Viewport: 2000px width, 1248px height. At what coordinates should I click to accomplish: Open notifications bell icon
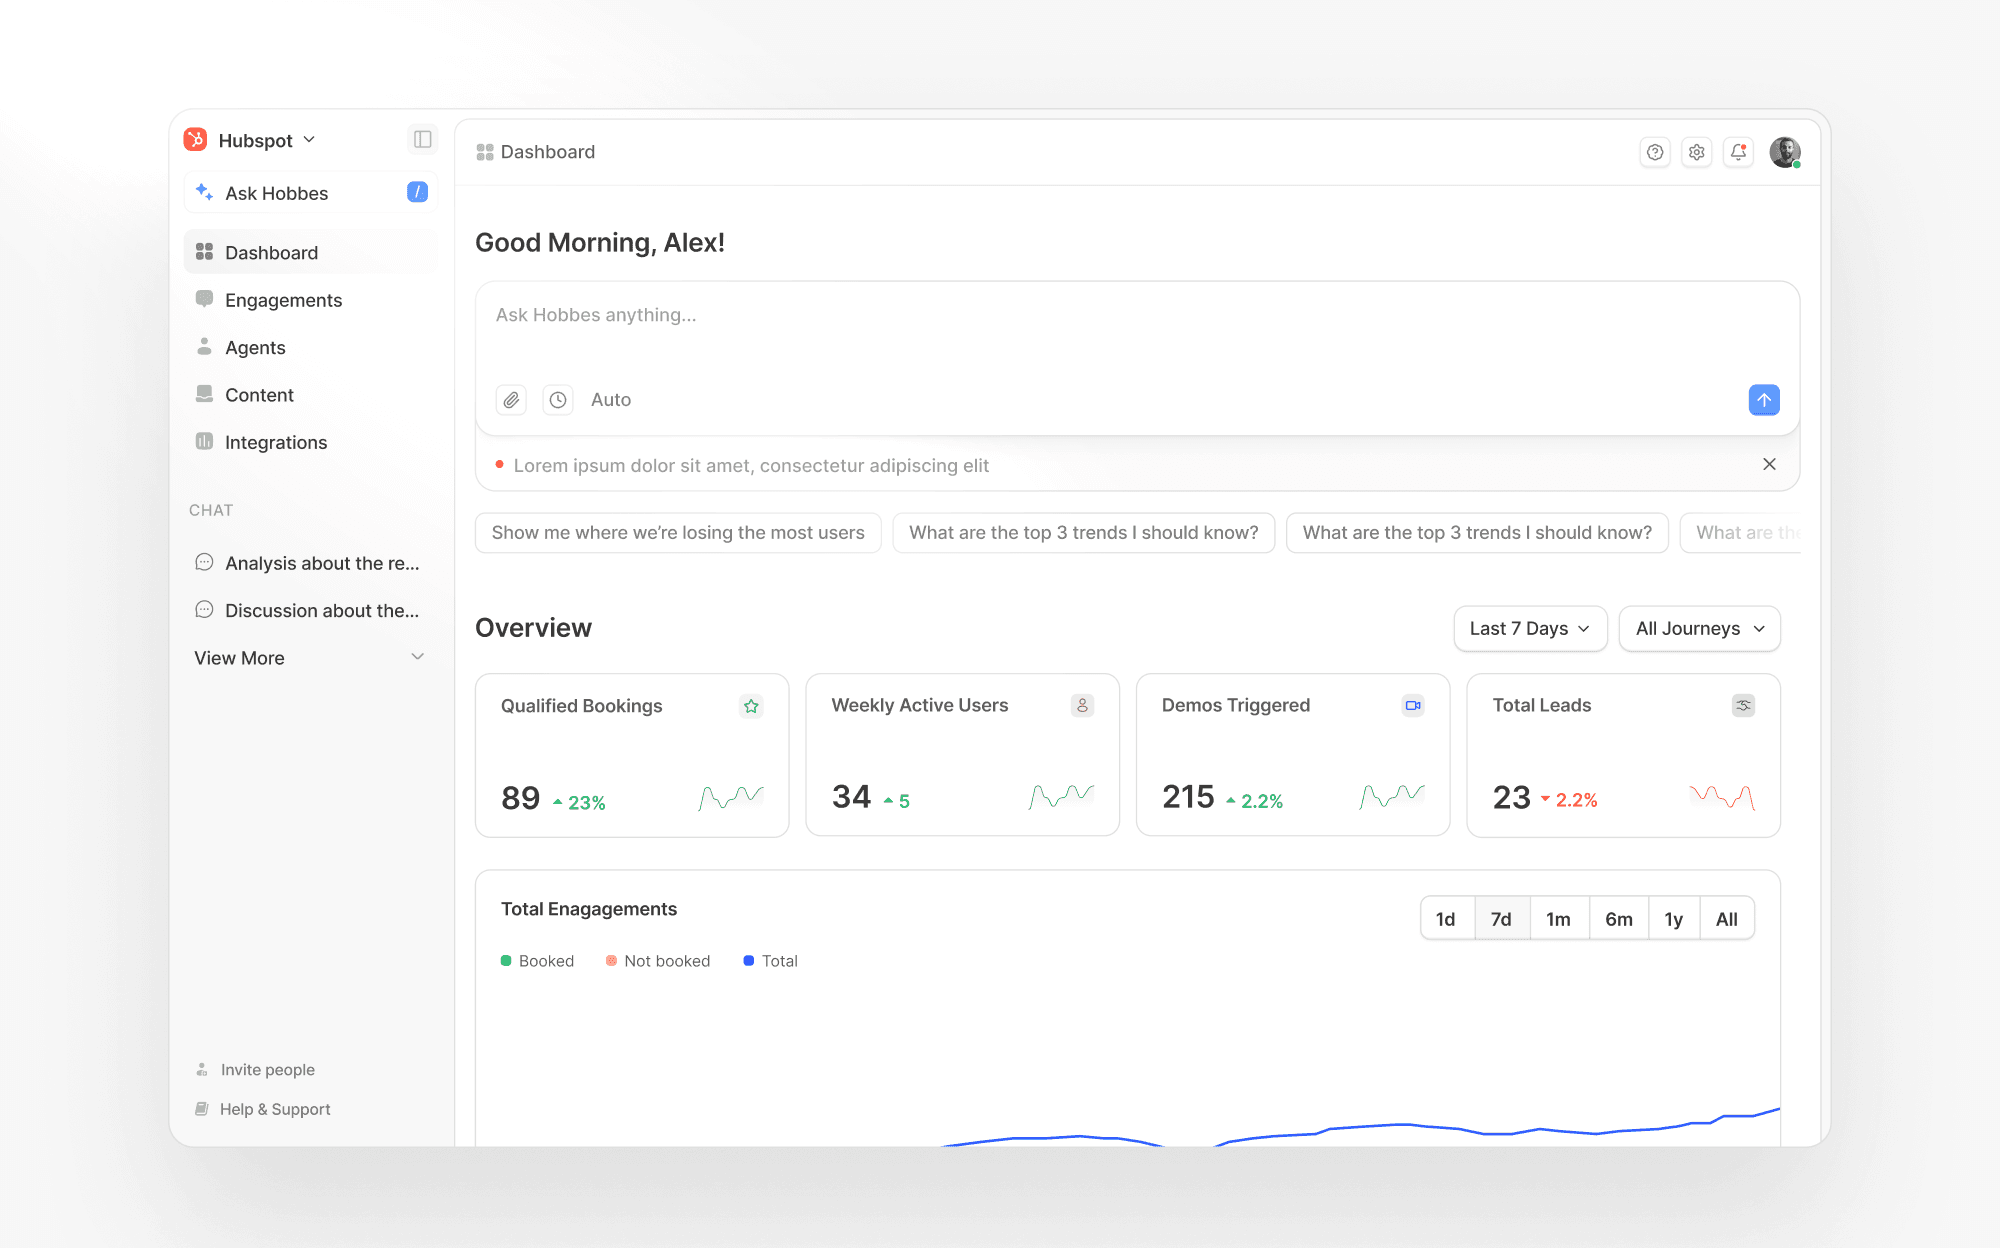[1738, 152]
